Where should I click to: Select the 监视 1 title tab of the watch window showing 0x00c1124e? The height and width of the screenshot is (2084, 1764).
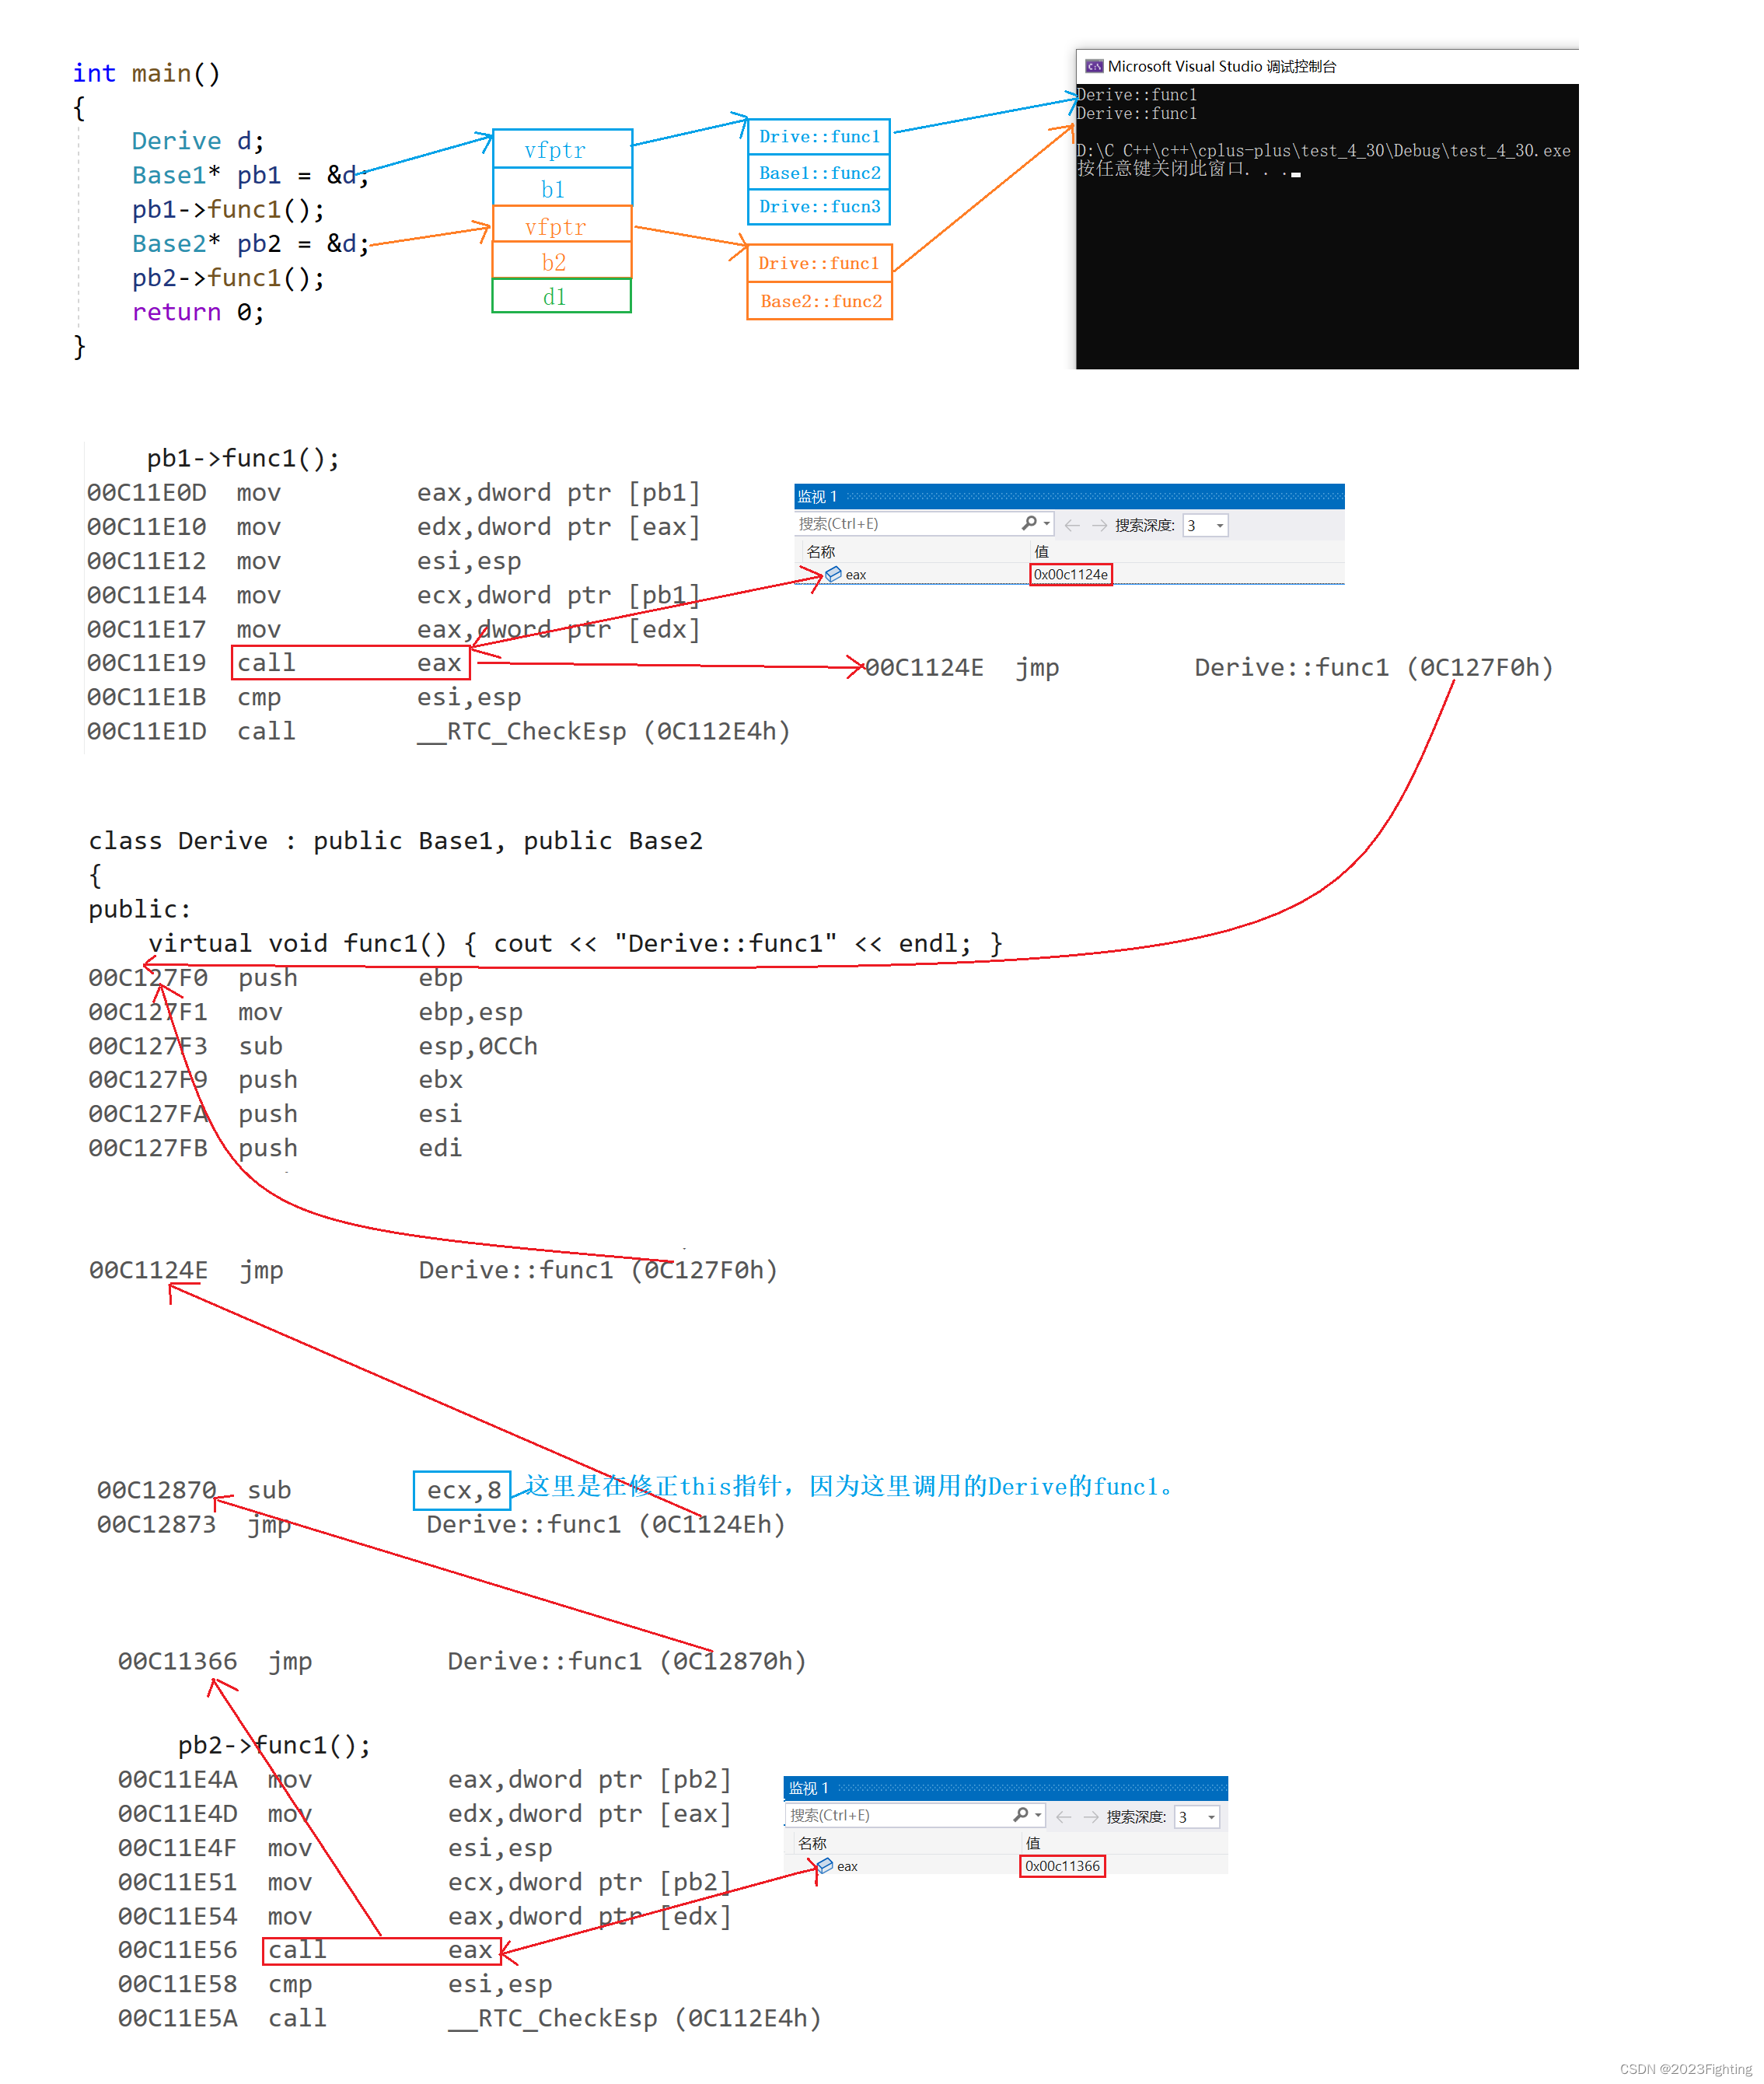tap(817, 497)
